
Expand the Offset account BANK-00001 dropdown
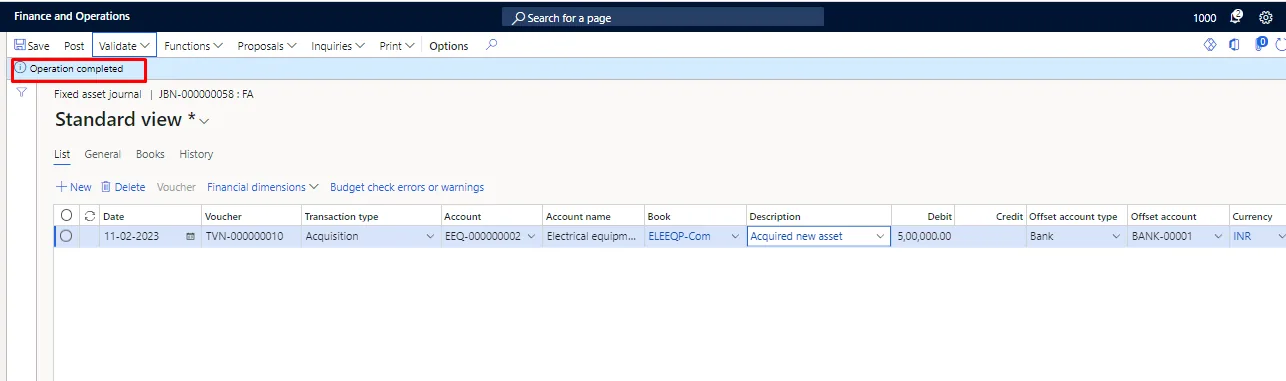point(1217,237)
